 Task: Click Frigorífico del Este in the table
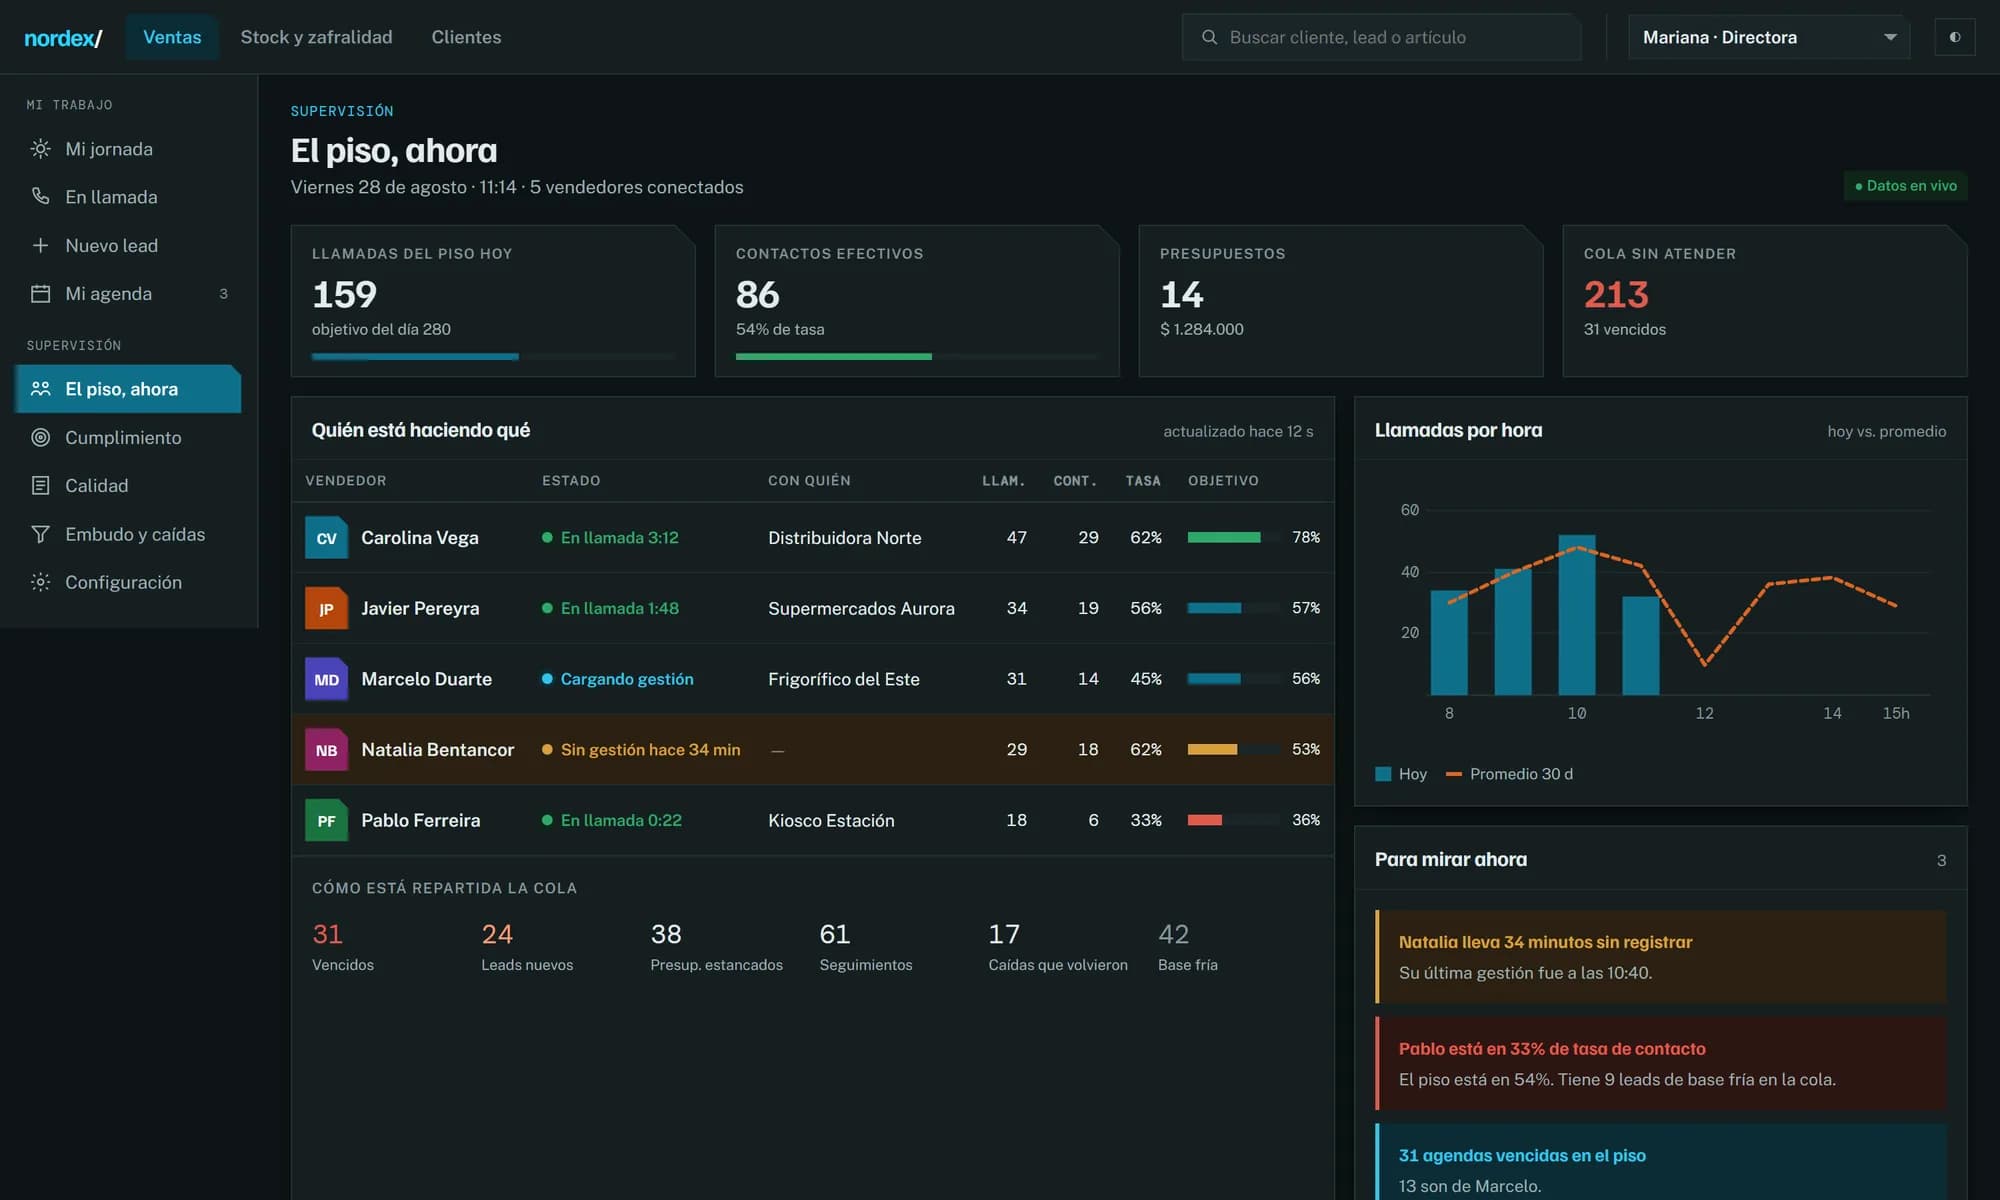[x=844, y=679]
